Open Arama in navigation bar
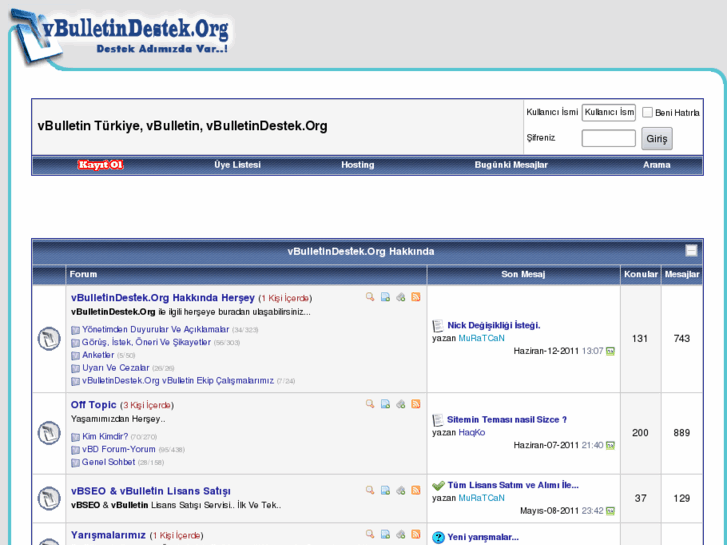The width and height of the screenshot is (727, 545). pos(657,165)
